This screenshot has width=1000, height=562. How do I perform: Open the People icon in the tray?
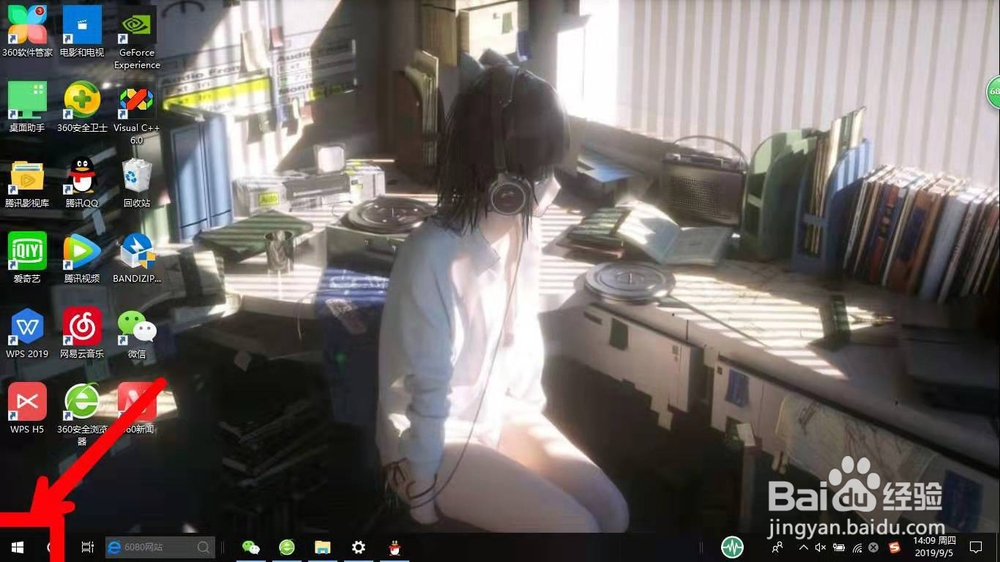[777, 547]
